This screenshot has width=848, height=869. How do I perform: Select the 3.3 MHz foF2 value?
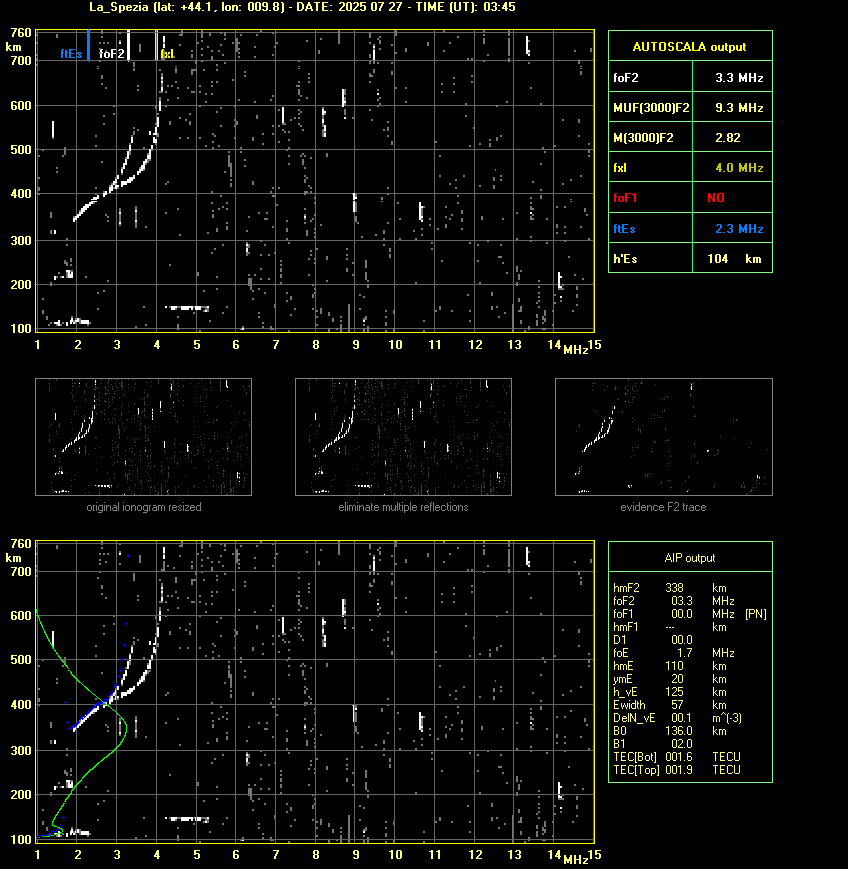tap(739, 78)
